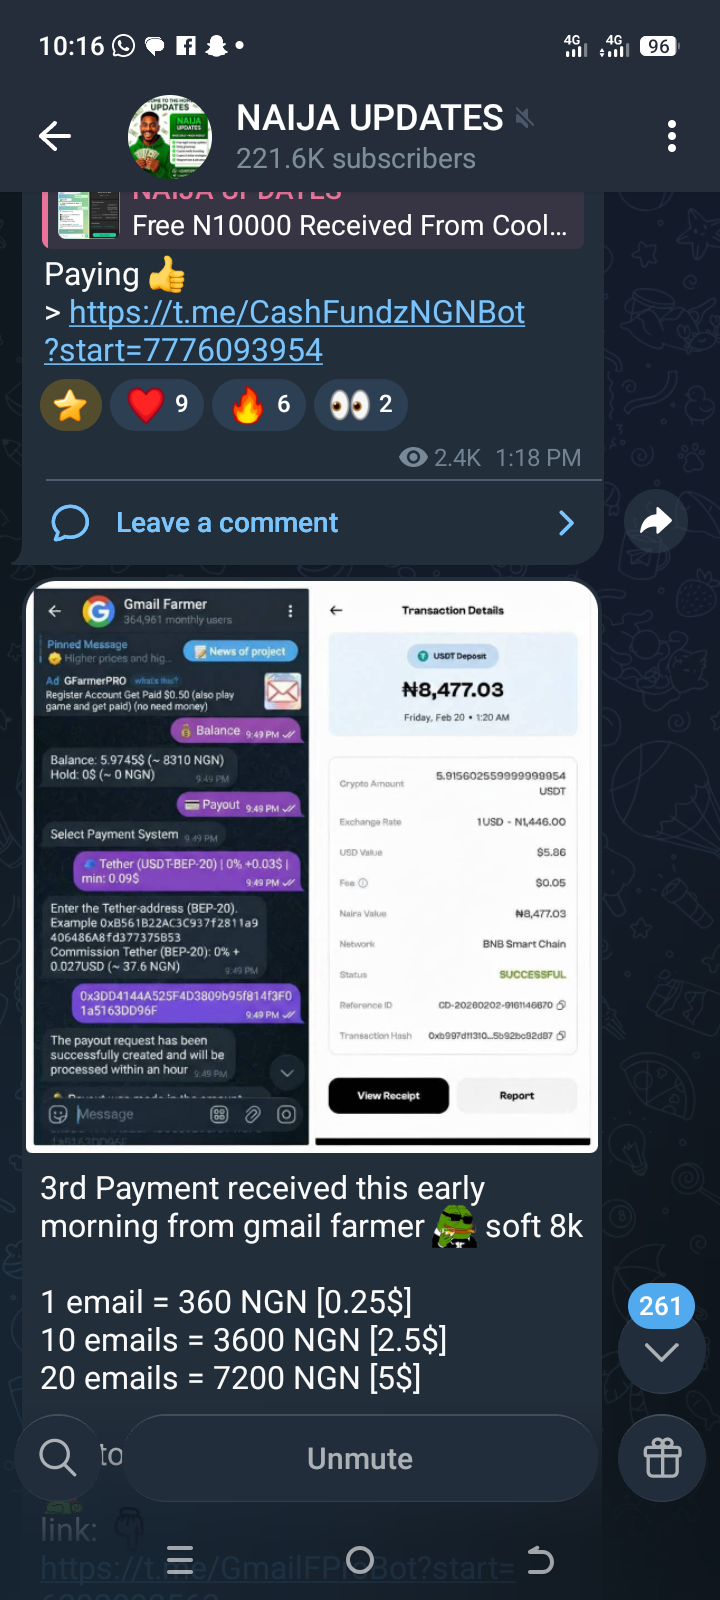The height and width of the screenshot is (1600, 720).
Task: Toggle the fire reaction with 6 count
Action: 259,405
